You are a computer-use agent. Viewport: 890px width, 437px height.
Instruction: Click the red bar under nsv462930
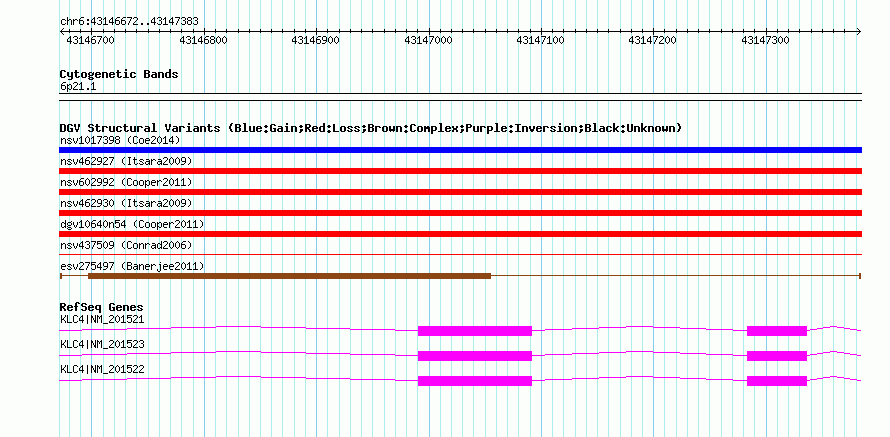coord(460,213)
